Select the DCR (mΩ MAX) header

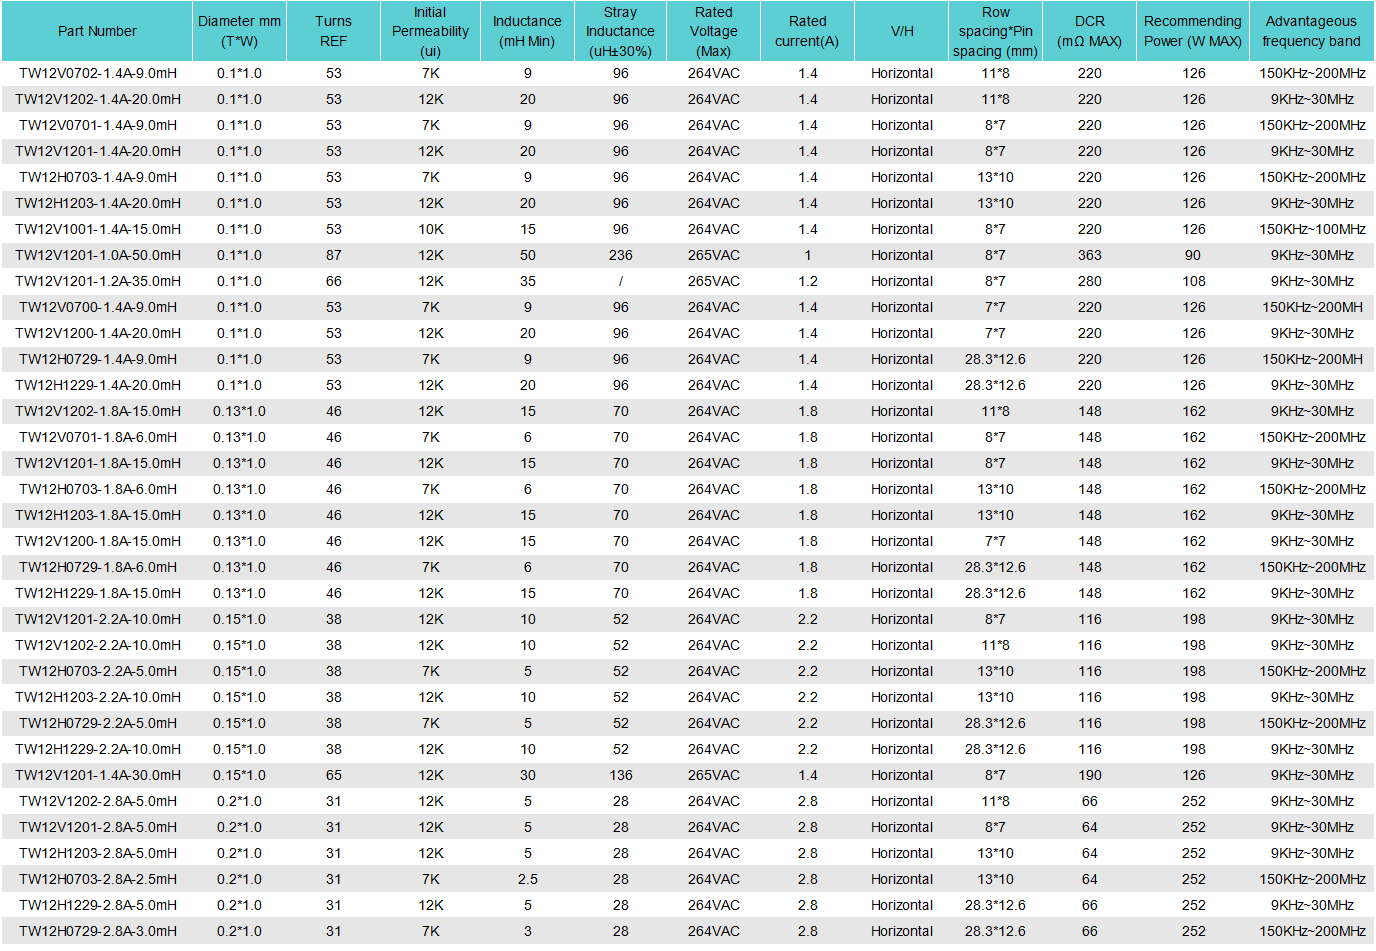click(x=1089, y=31)
